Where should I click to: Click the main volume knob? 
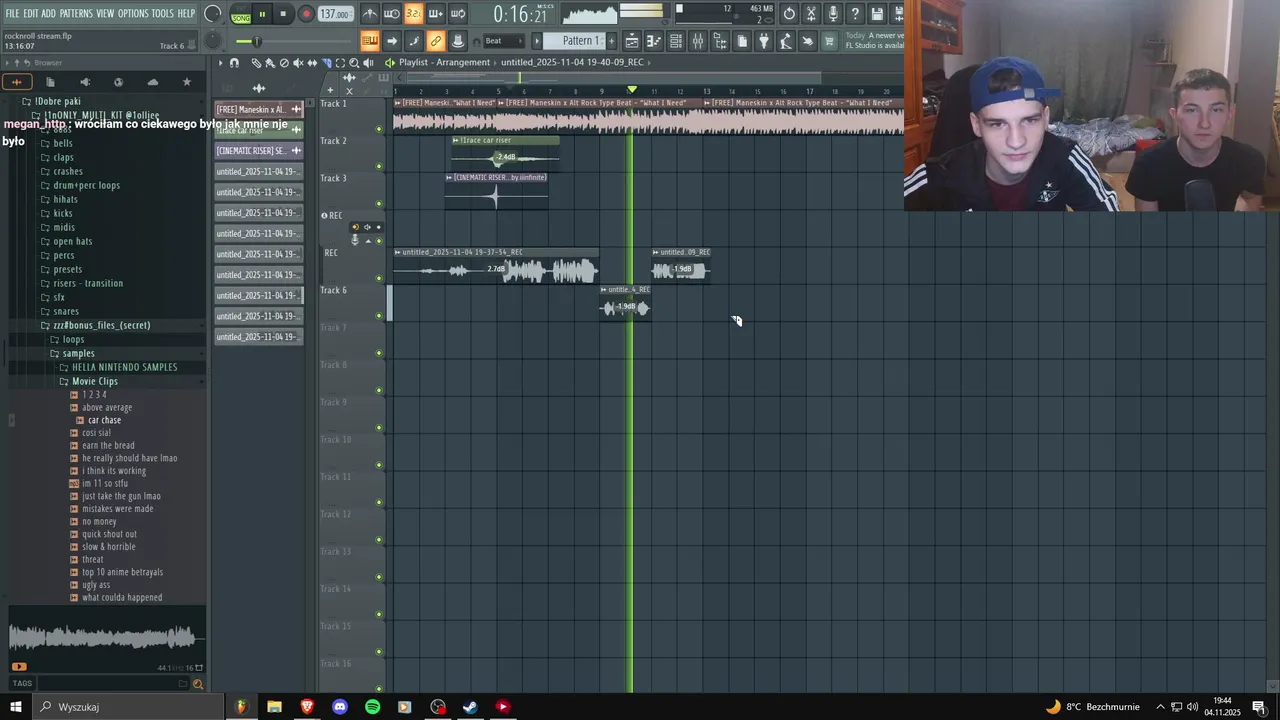click(213, 14)
